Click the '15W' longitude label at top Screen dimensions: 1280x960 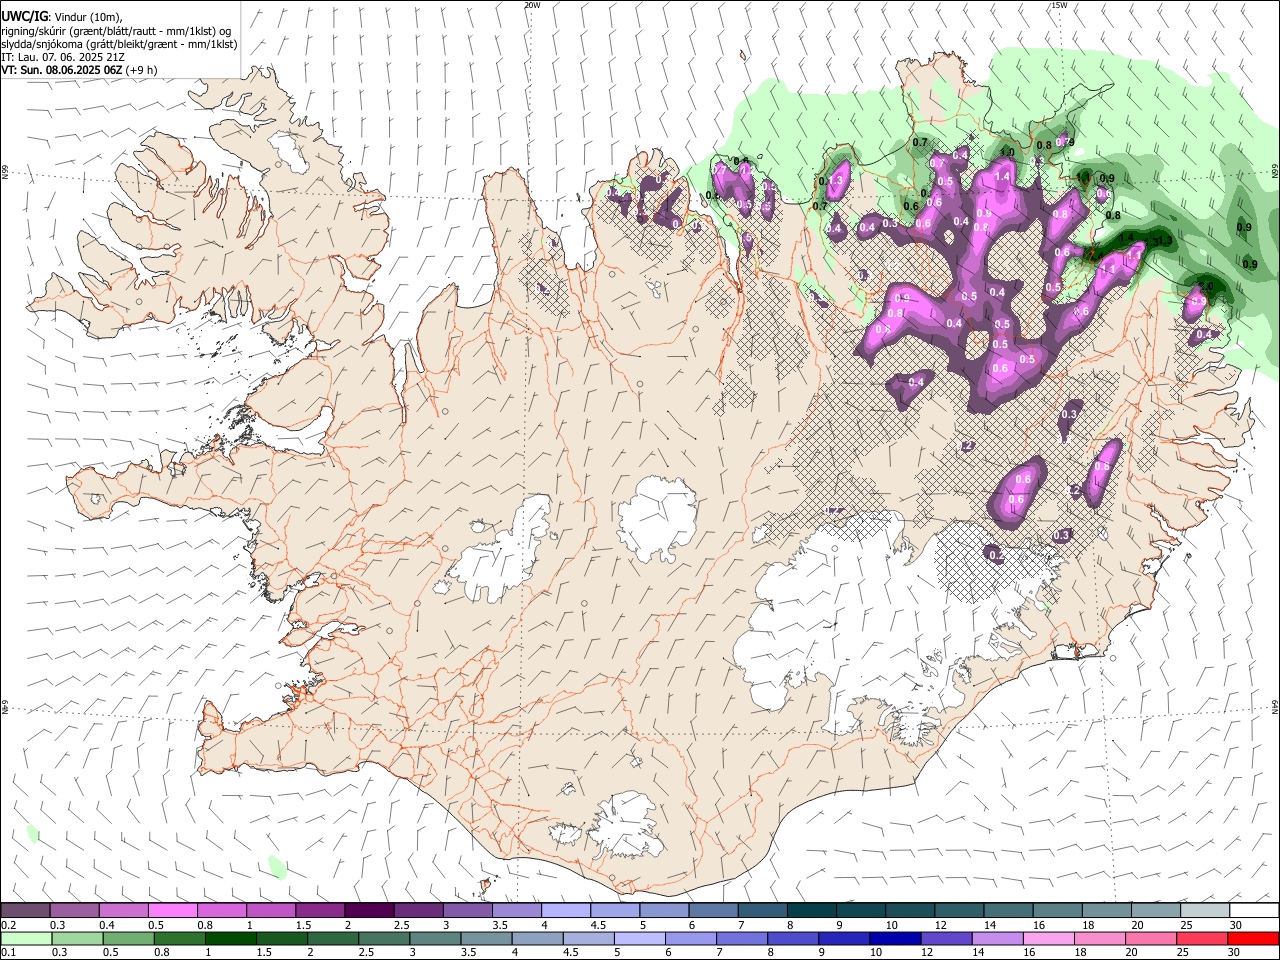(x=1059, y=5)
